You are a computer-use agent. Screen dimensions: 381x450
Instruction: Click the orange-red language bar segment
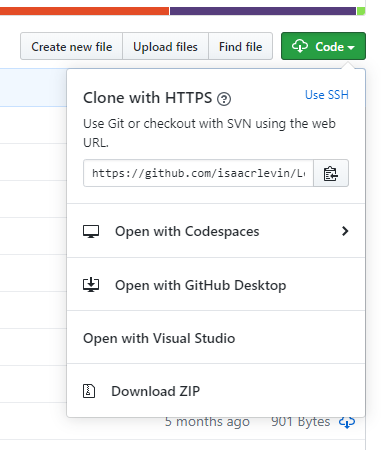[x=84, y=11]
